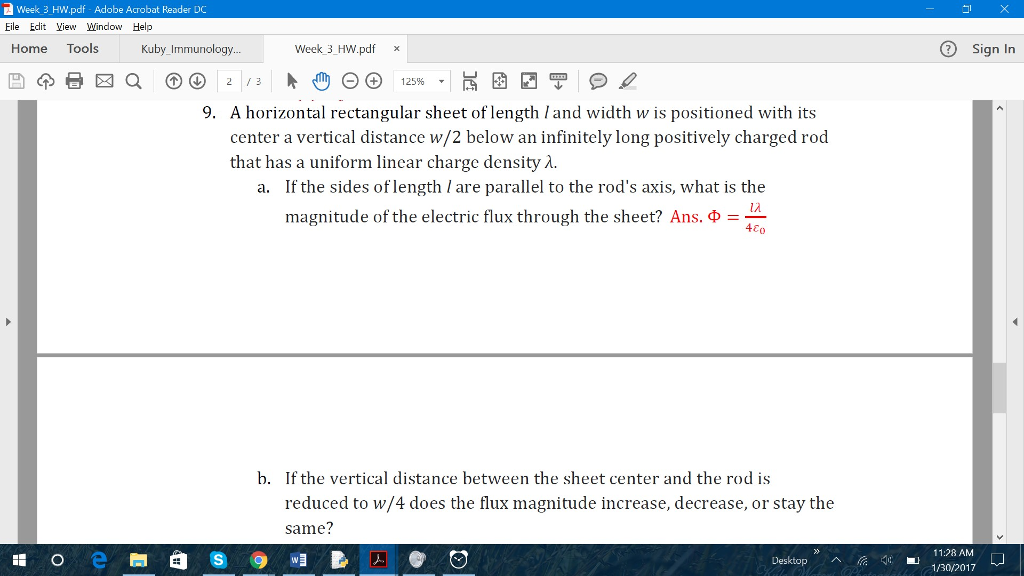Click the vertical scrollbar thumb
Screen dimensions: 1024x576
tap(999, 387)
